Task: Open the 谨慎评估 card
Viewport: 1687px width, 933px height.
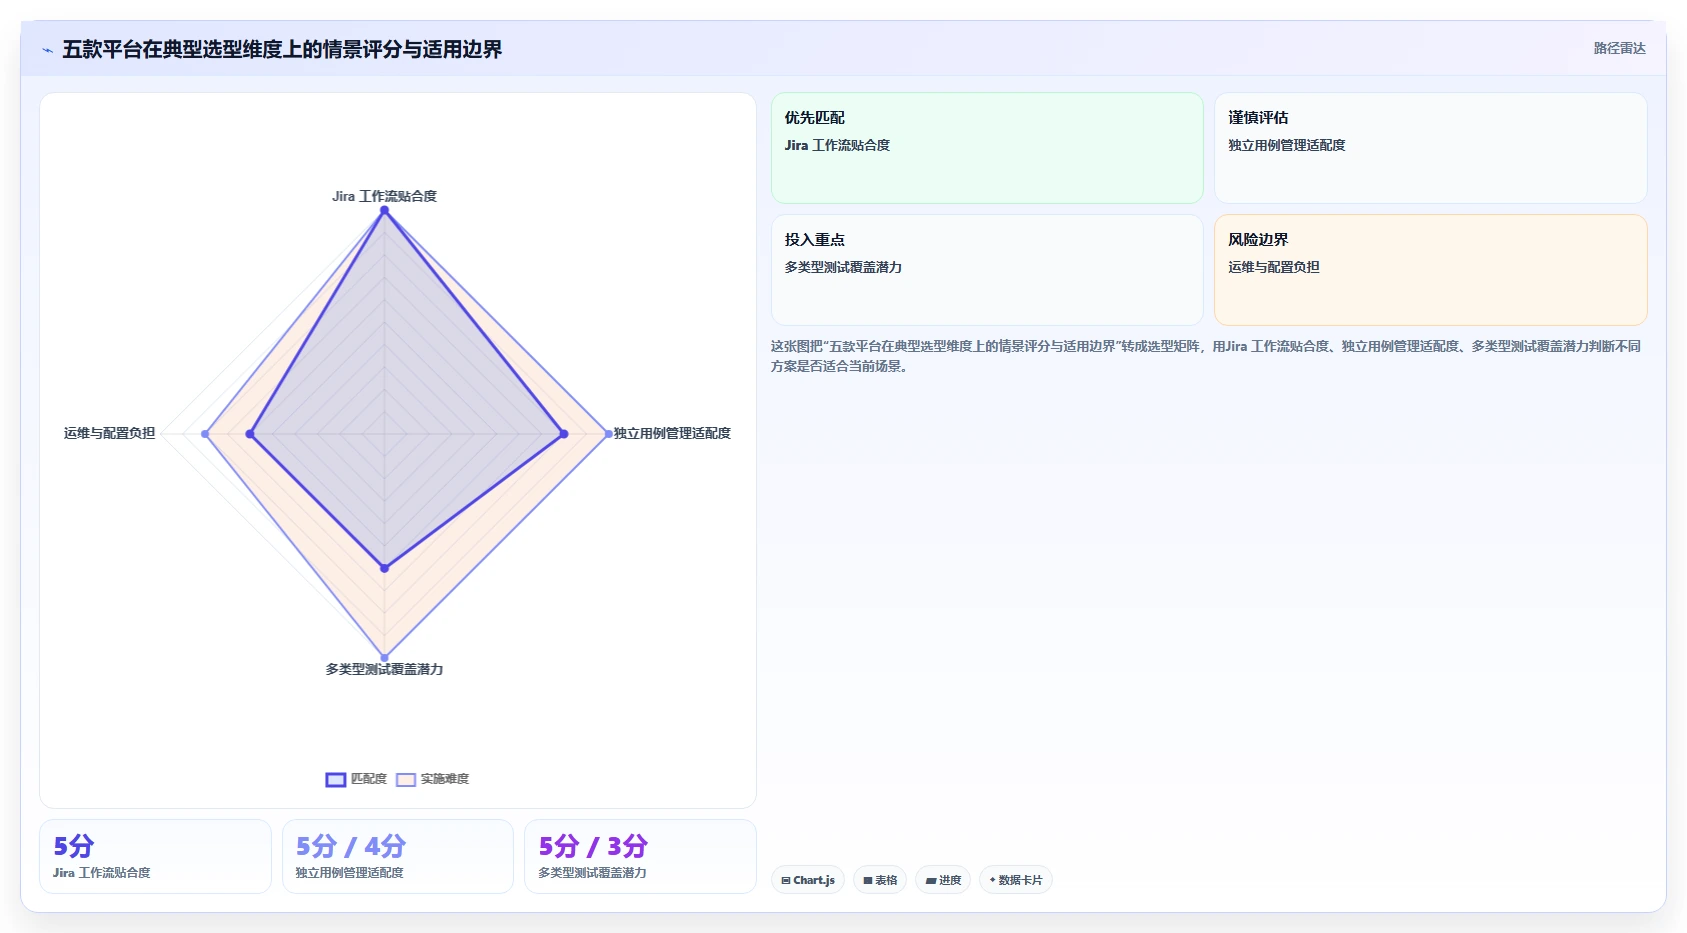Action: (x=1430, y=148)
